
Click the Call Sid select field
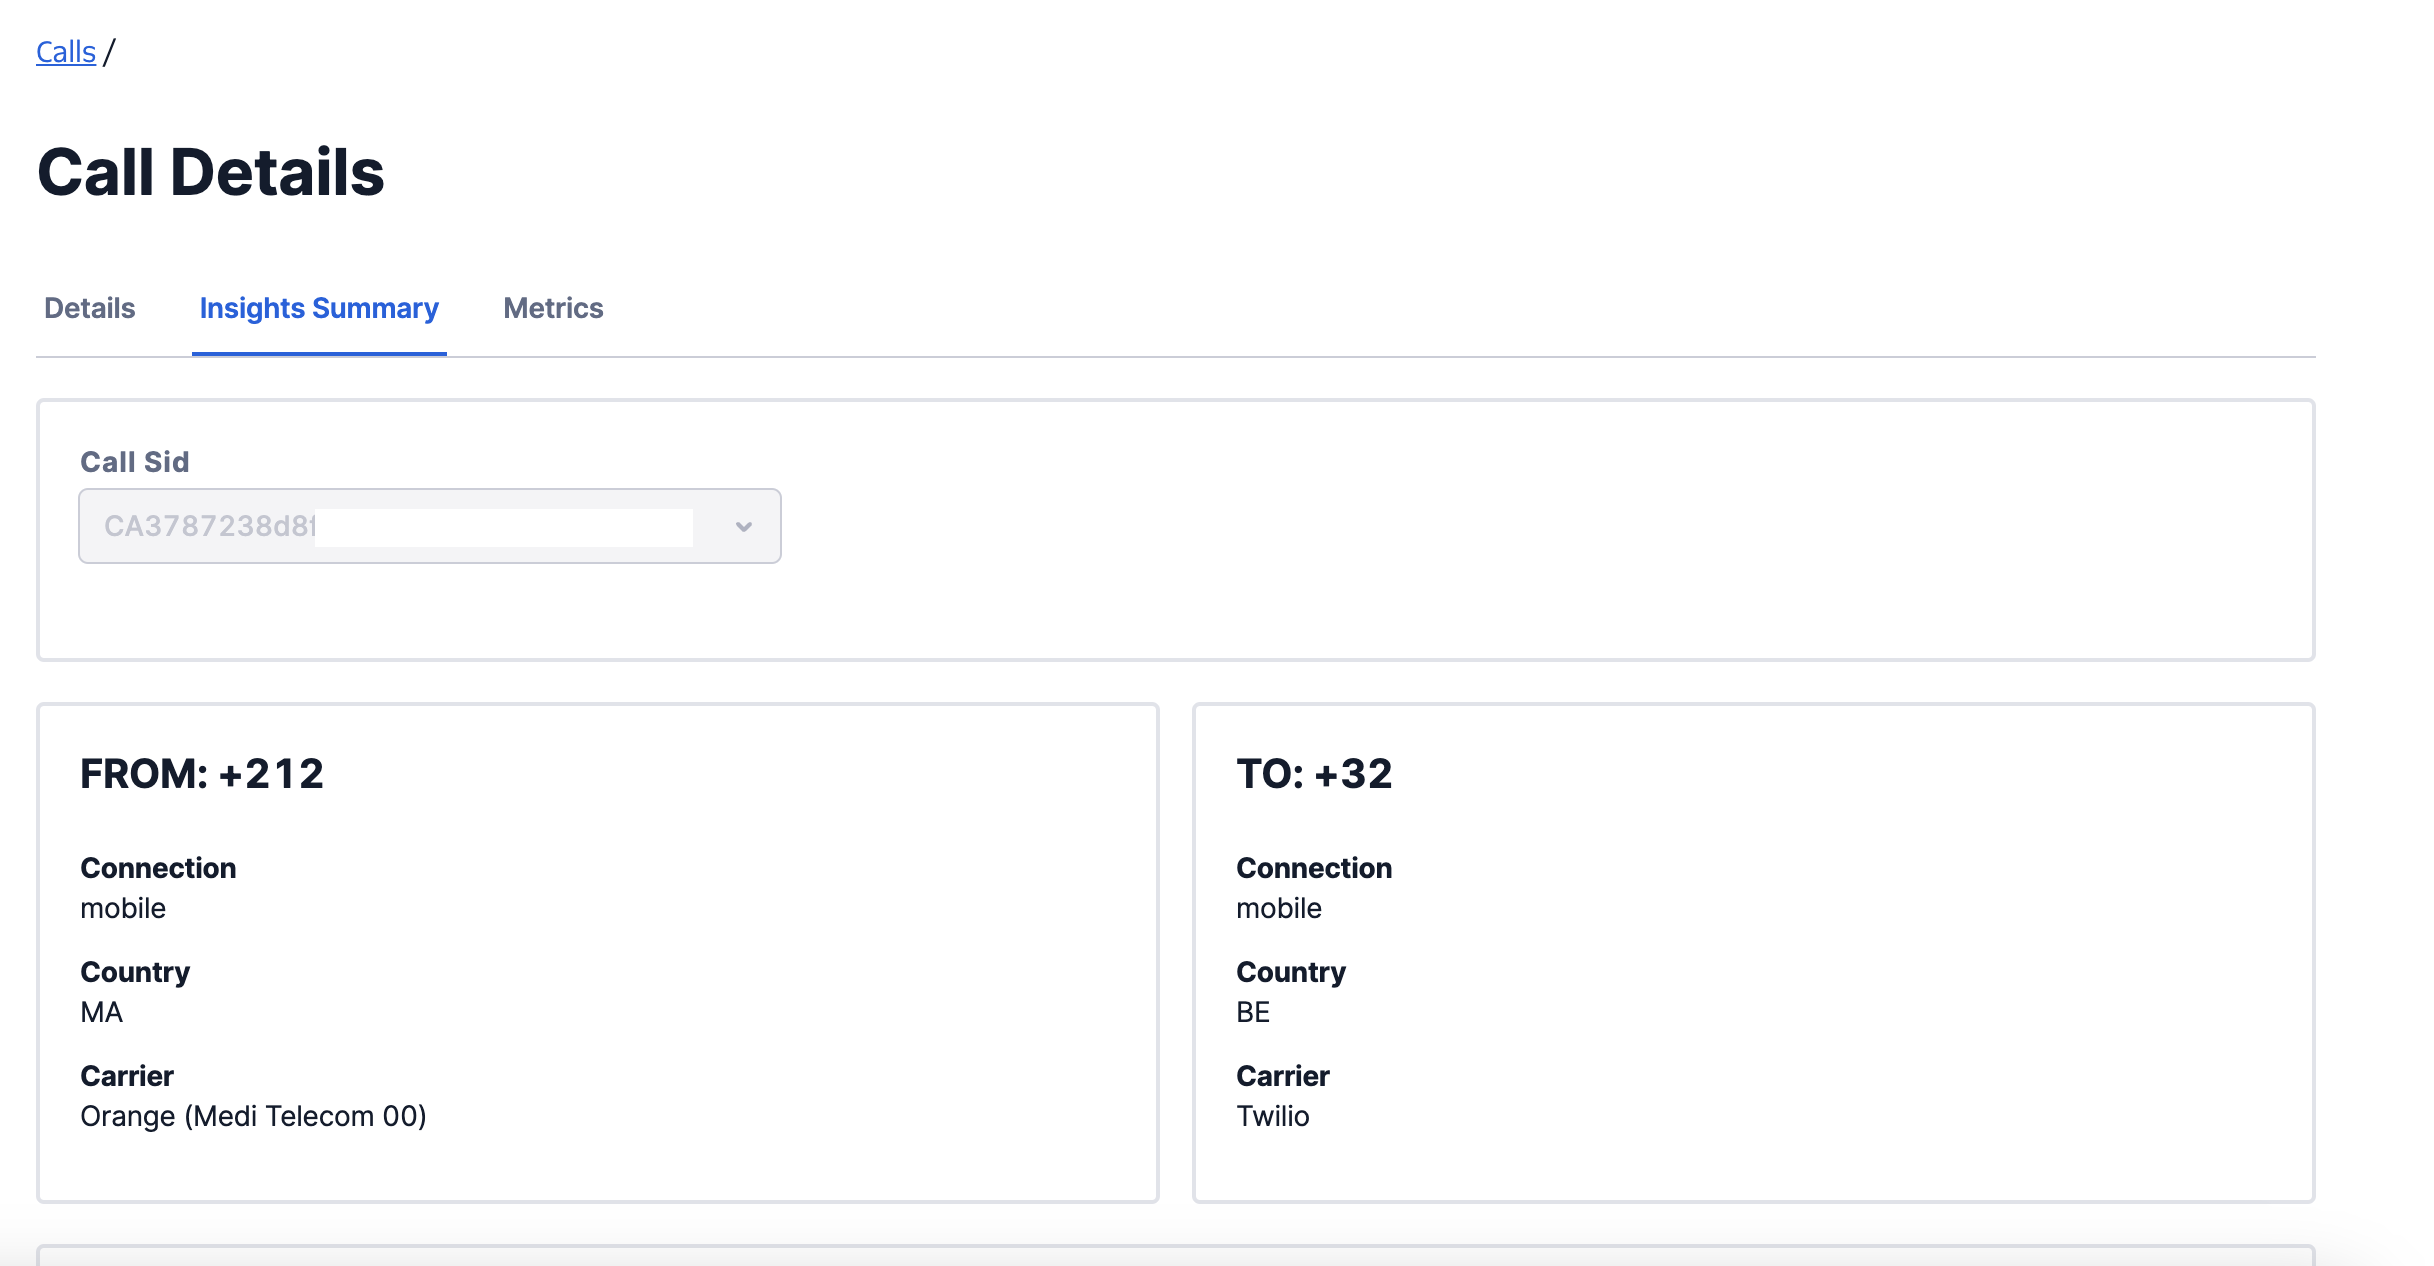pos(400,527)
